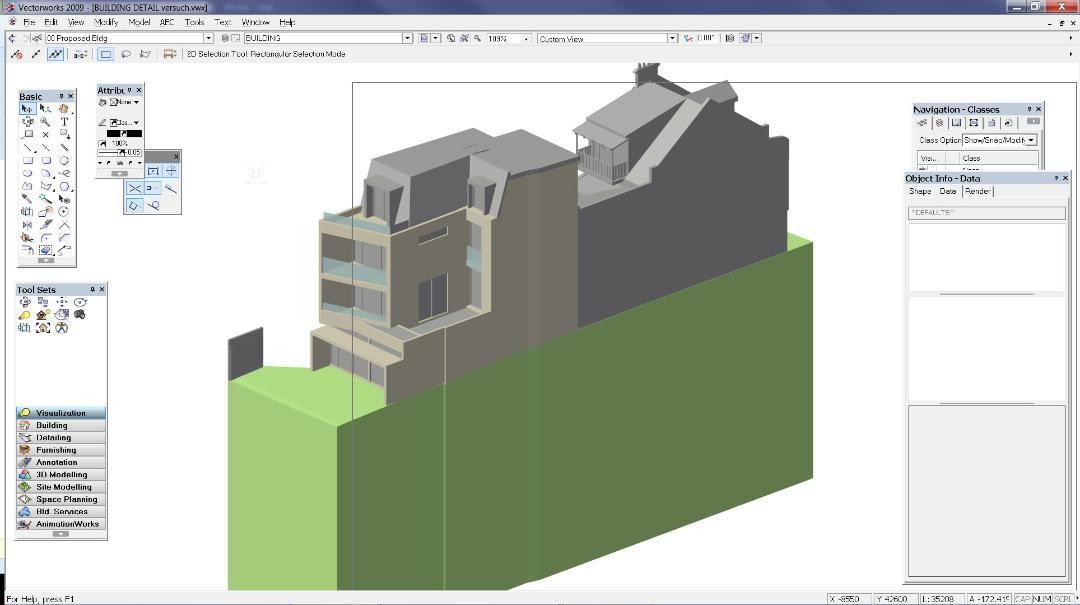Toggle the Snap to Object constraint

point(153,171)
